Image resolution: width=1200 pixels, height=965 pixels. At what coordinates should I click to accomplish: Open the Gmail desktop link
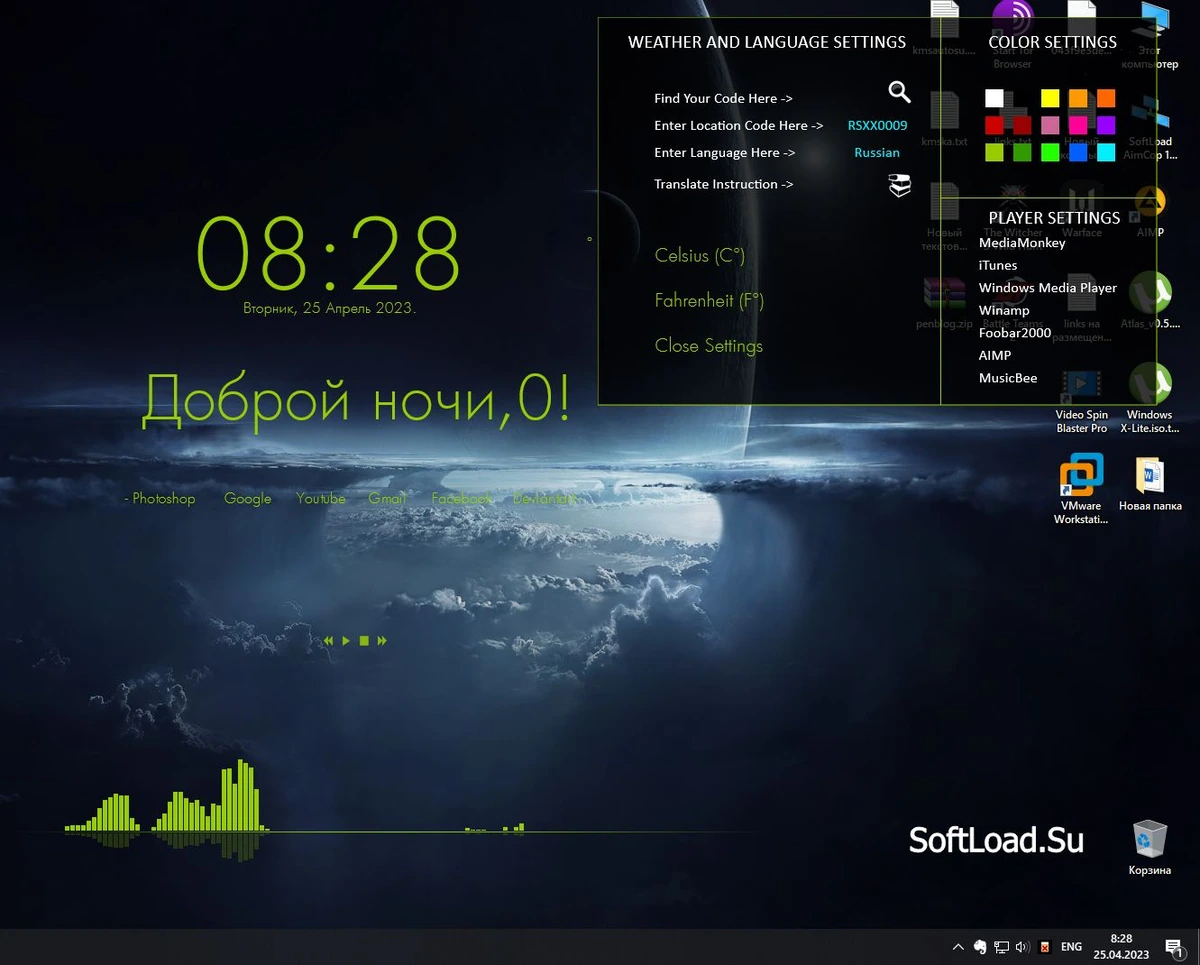coord(387,498)
